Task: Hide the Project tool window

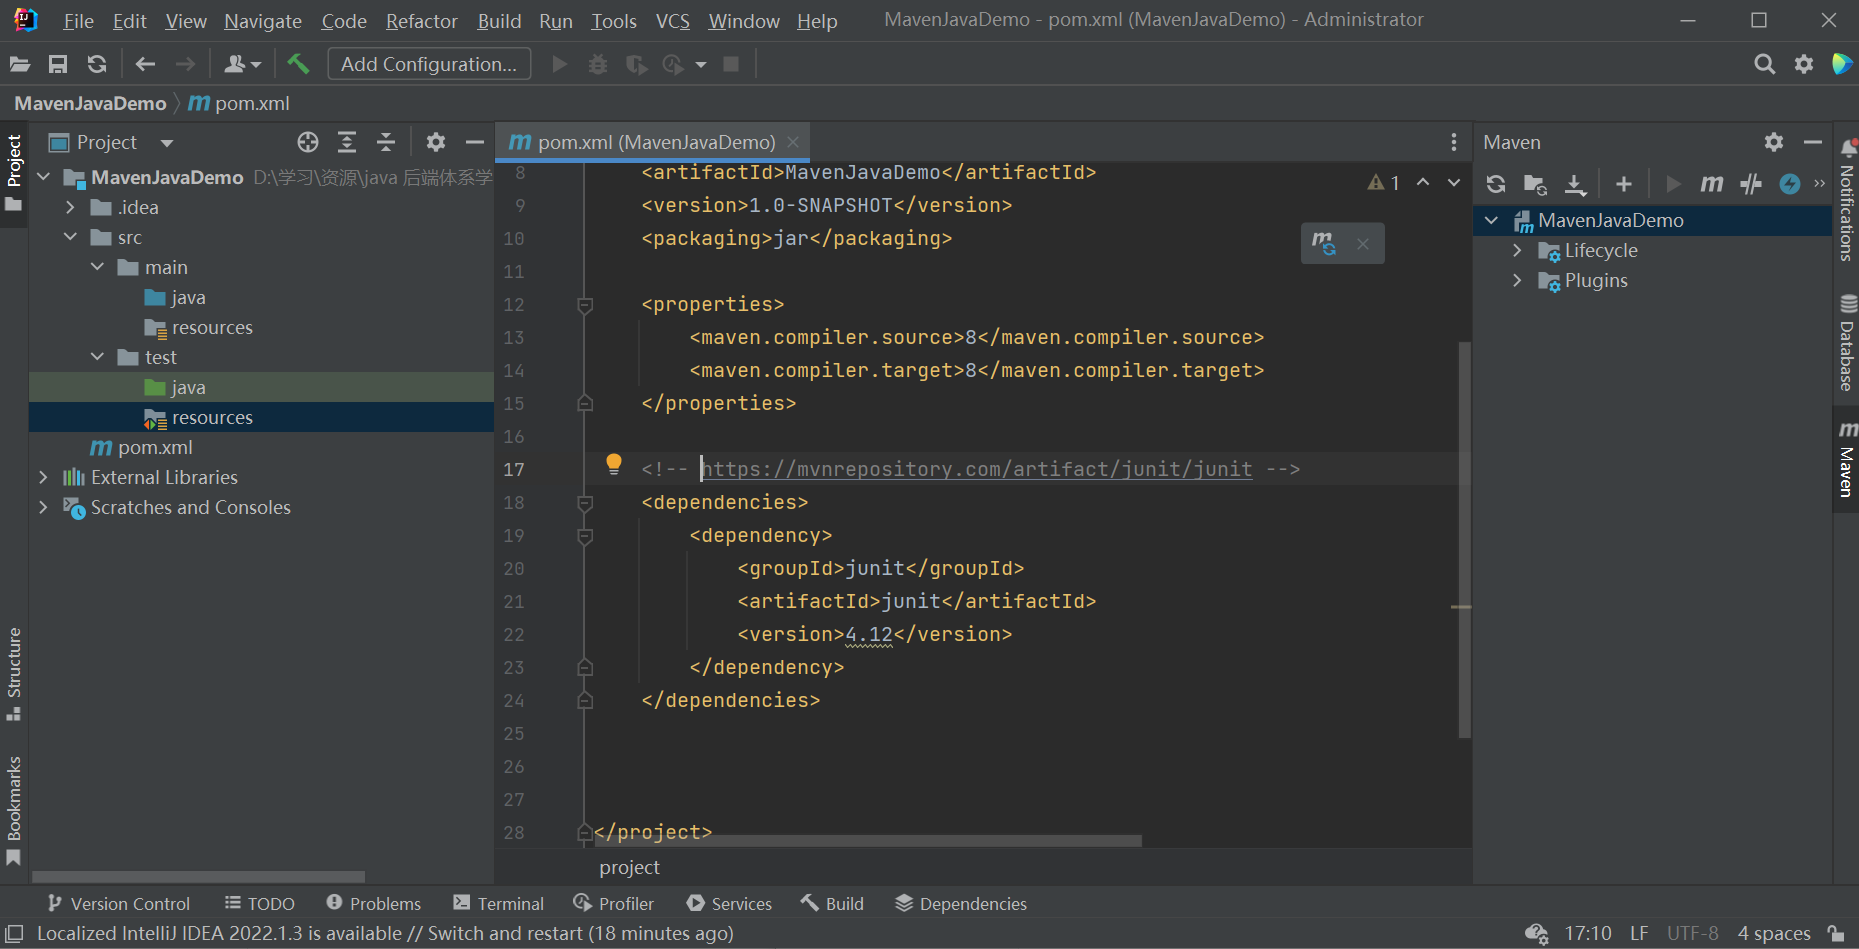Action: click(x=475, y=142)
